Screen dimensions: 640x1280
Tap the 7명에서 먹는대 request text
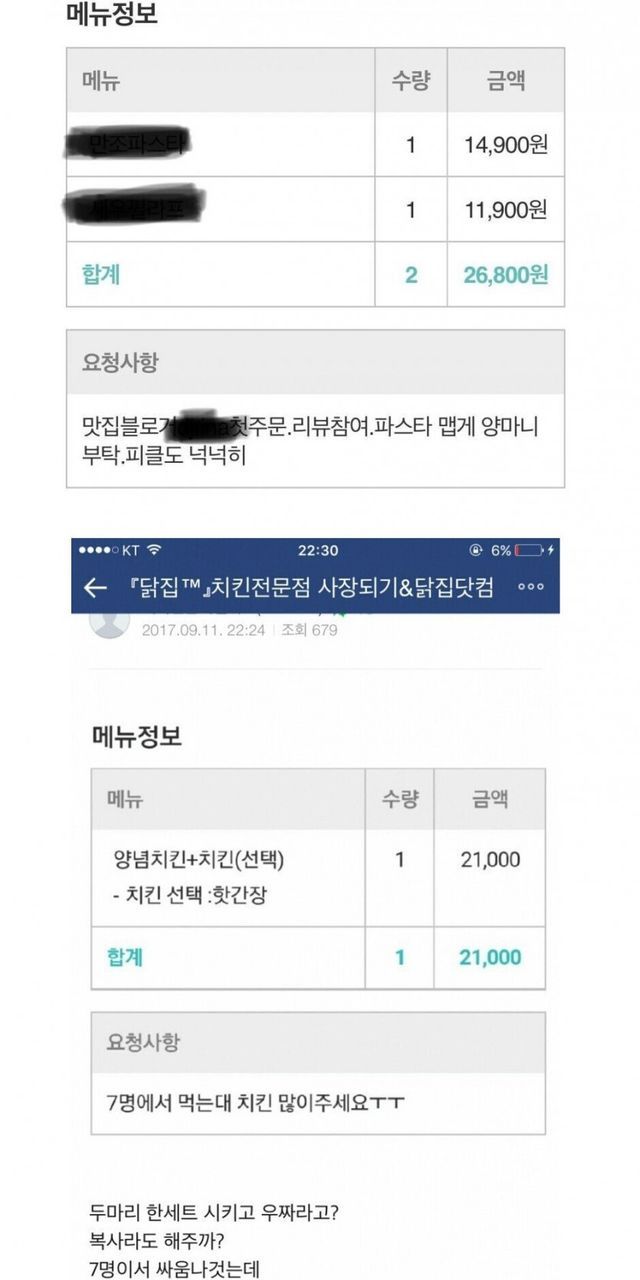pyautogui.click(x=255, y=1104)
